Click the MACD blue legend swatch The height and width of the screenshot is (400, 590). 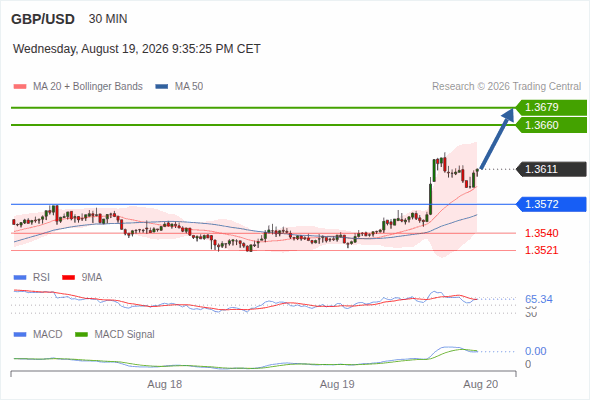[x=20, y=335]
